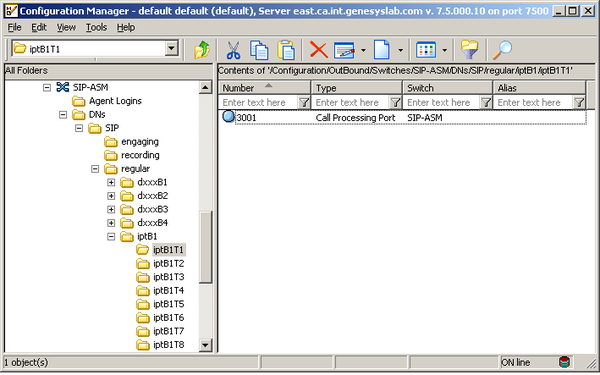Collapse the iptB1 folder node

point(111,236)
